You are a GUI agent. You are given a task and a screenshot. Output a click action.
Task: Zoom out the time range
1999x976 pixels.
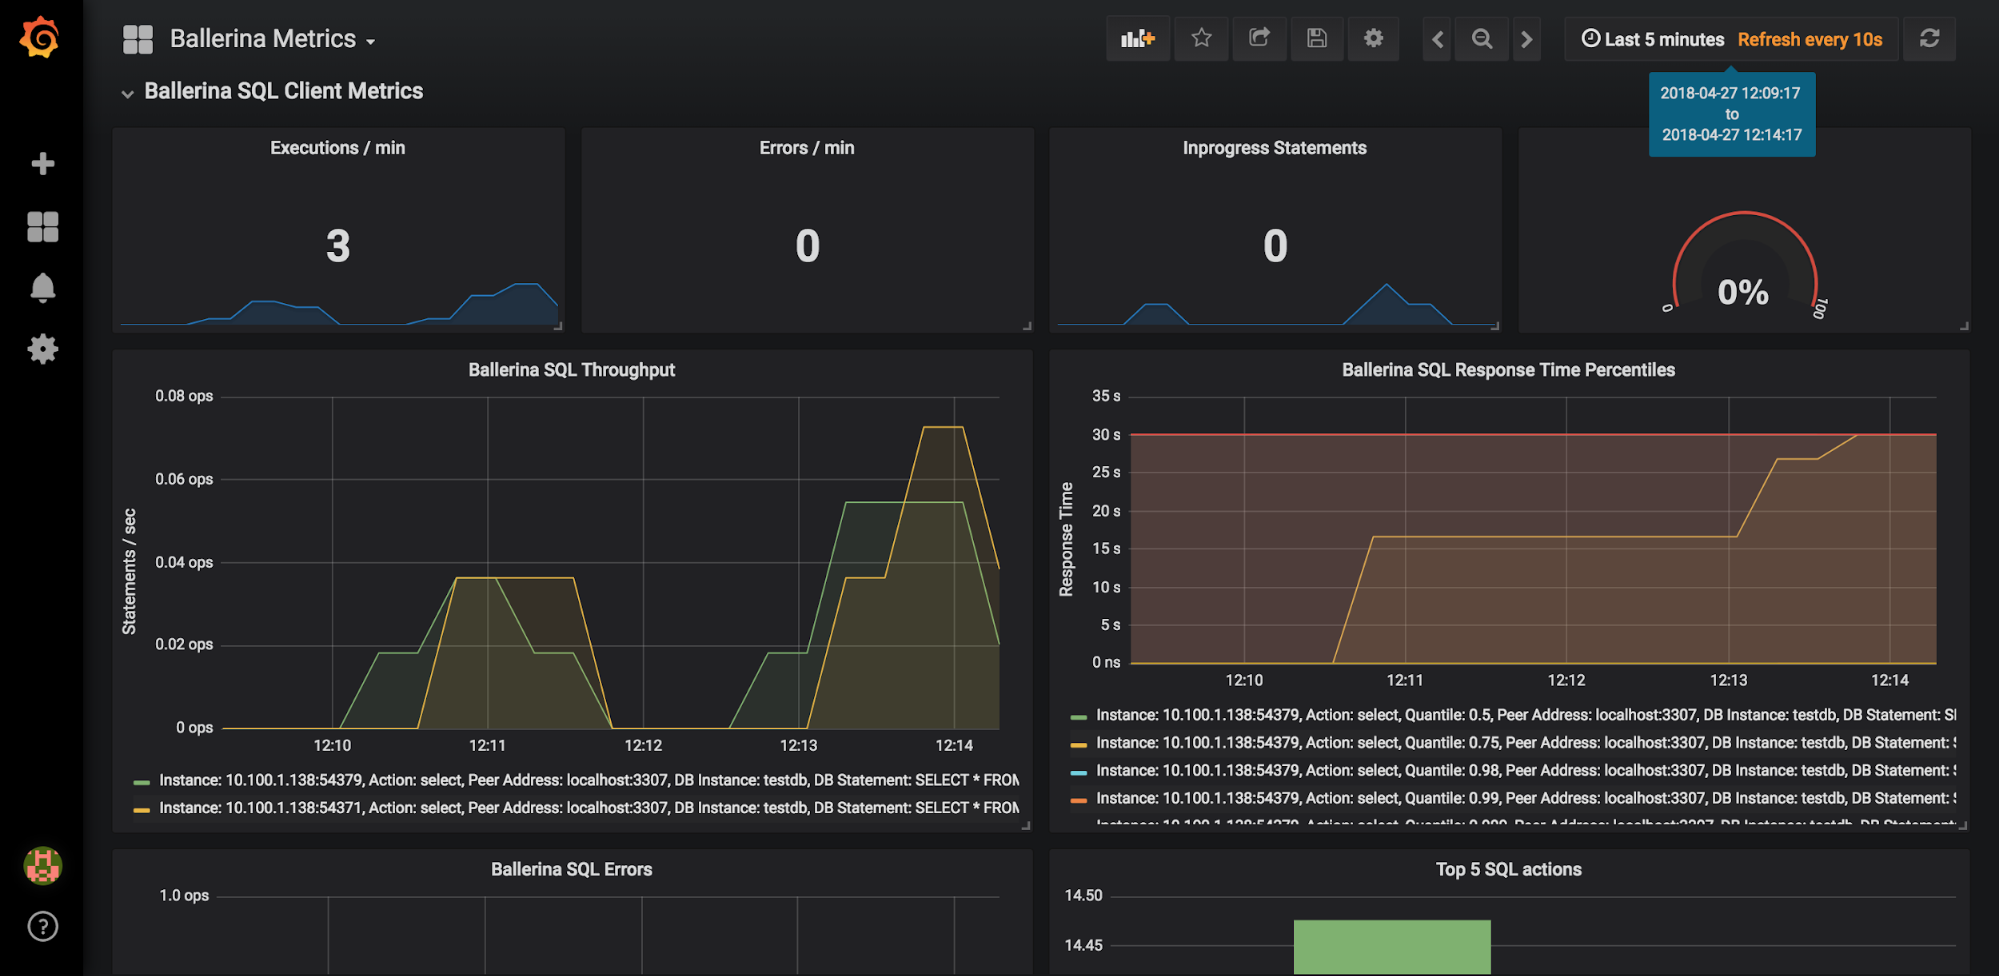click(1482, 40)
